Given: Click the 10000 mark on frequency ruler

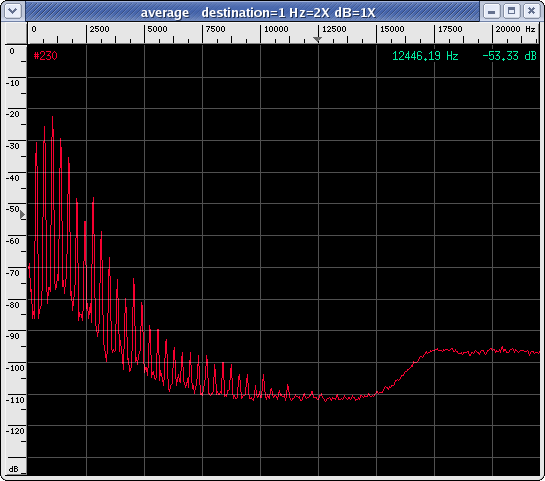Looking at the screenshot, I should click(276, 29).
